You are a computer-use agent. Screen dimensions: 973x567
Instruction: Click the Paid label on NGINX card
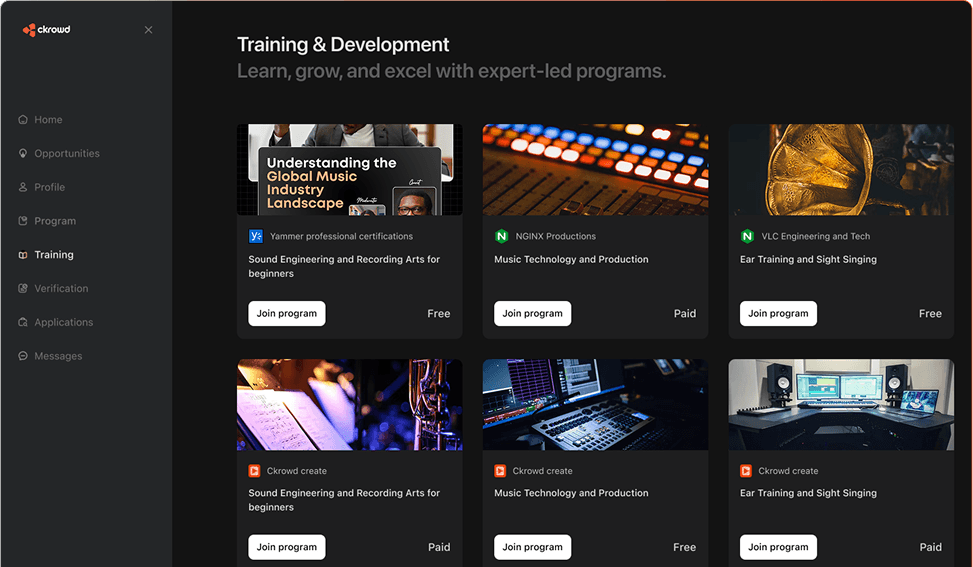[685, 314]
